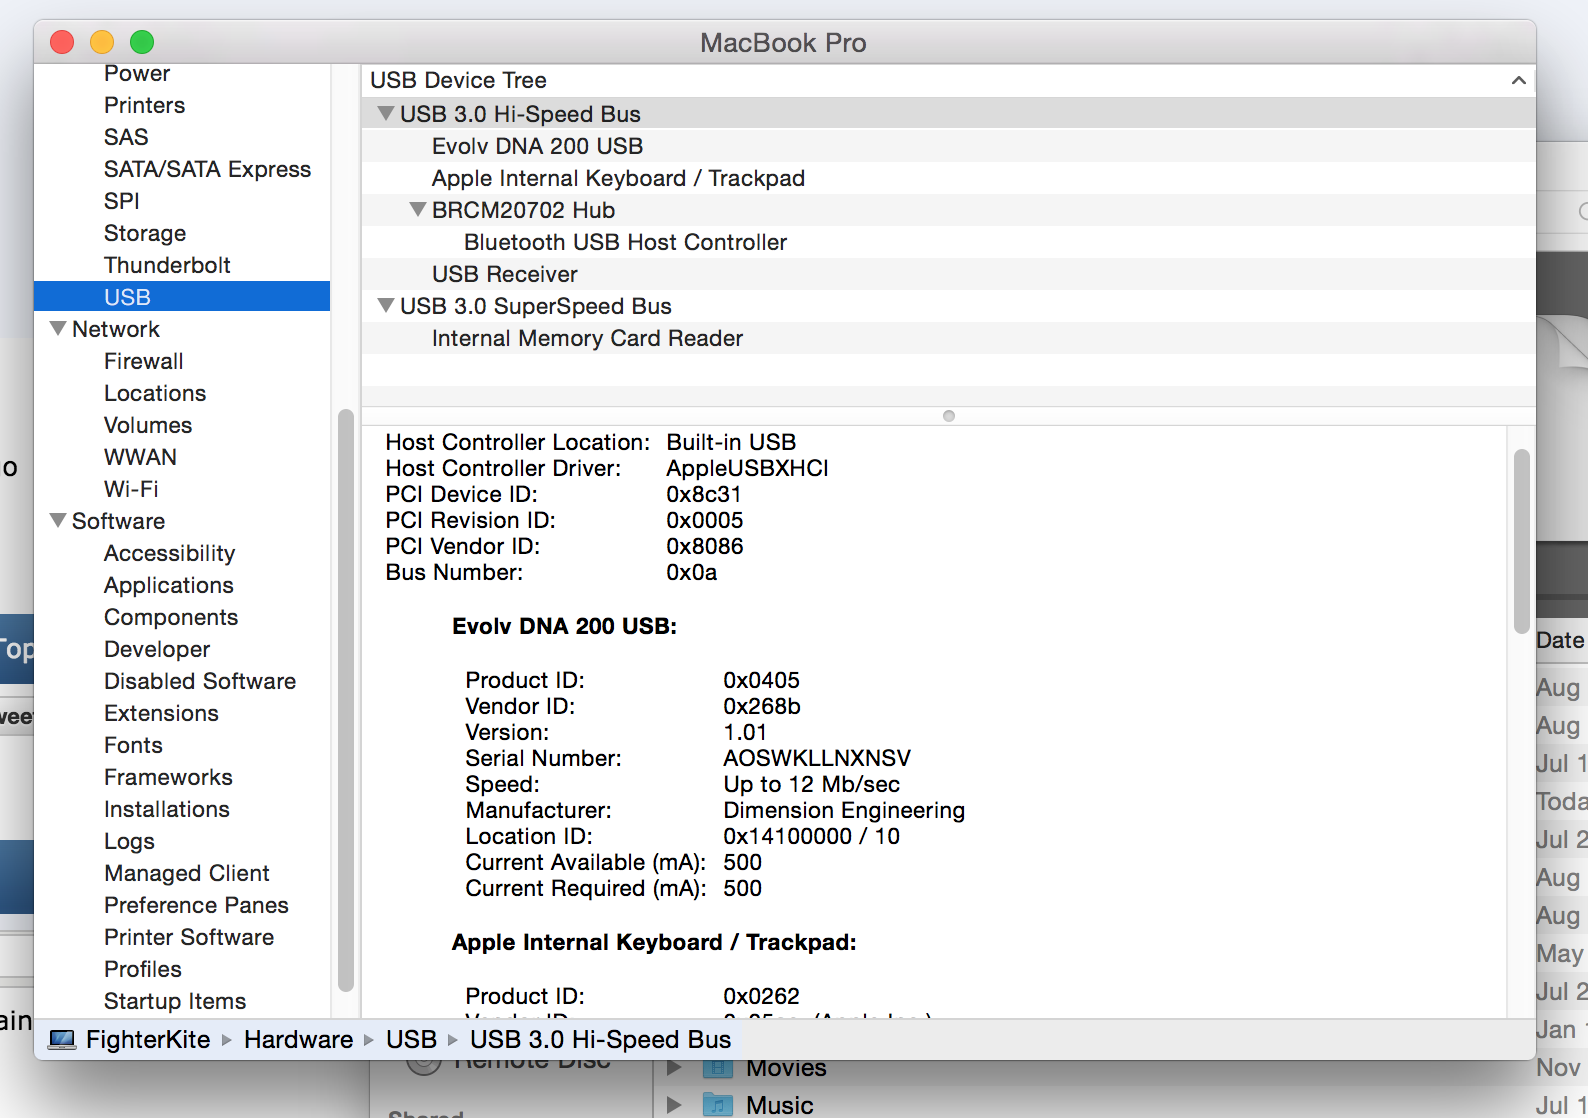
Task: Collapse the Network sidebar section
Action: tap(58, 329)
